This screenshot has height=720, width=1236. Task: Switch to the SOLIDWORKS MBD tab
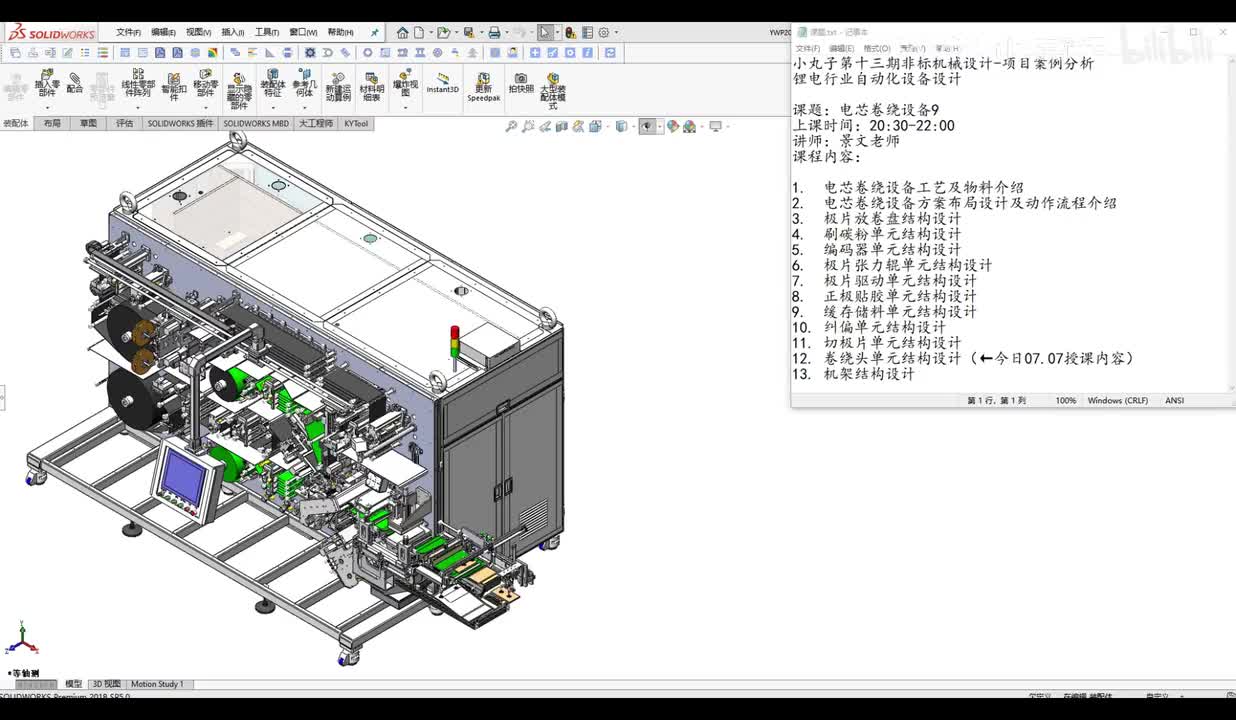(x=256, y=124)
